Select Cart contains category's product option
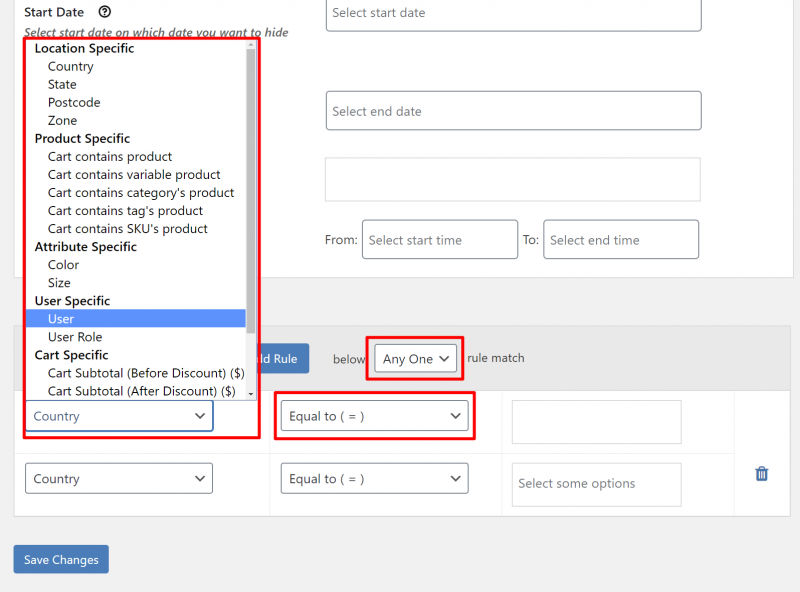 click(136, 192)
